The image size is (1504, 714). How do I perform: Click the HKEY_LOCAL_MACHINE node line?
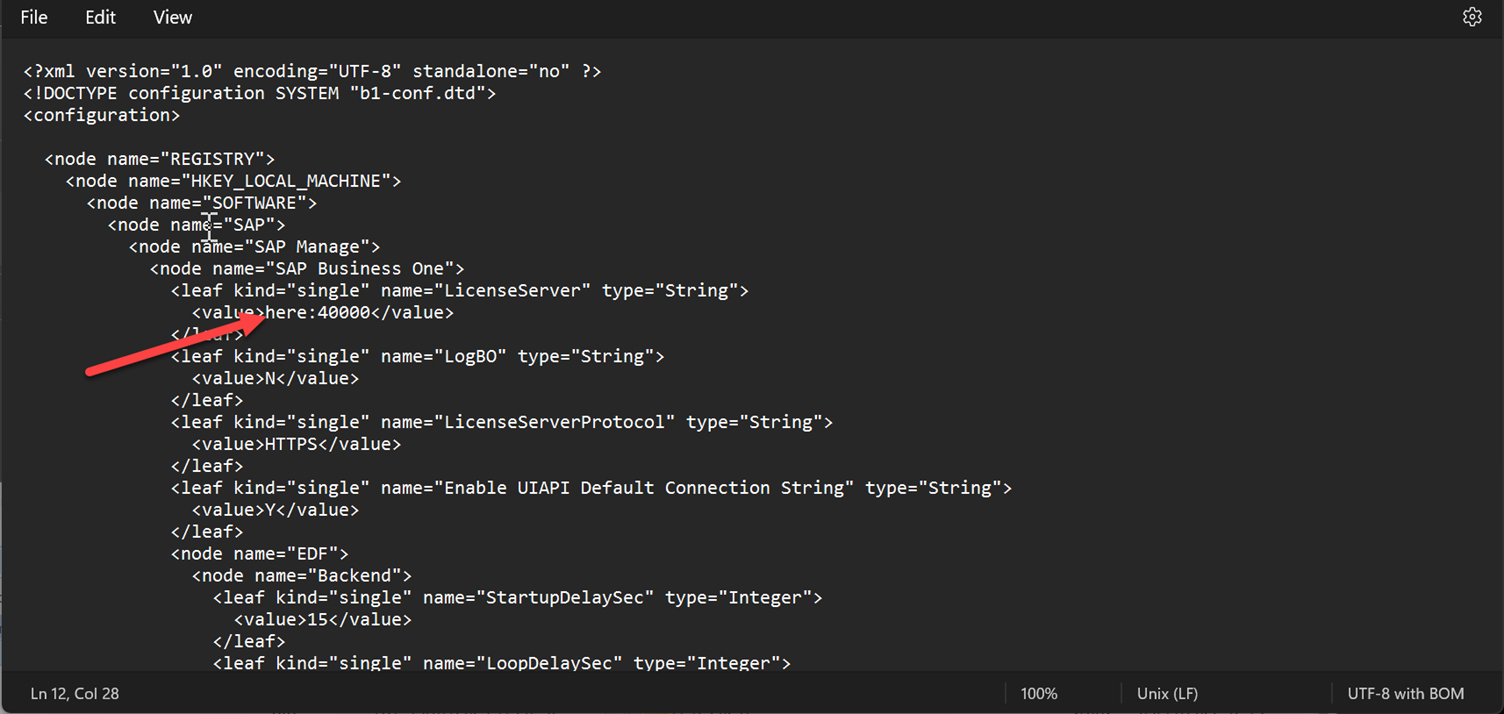233,181
